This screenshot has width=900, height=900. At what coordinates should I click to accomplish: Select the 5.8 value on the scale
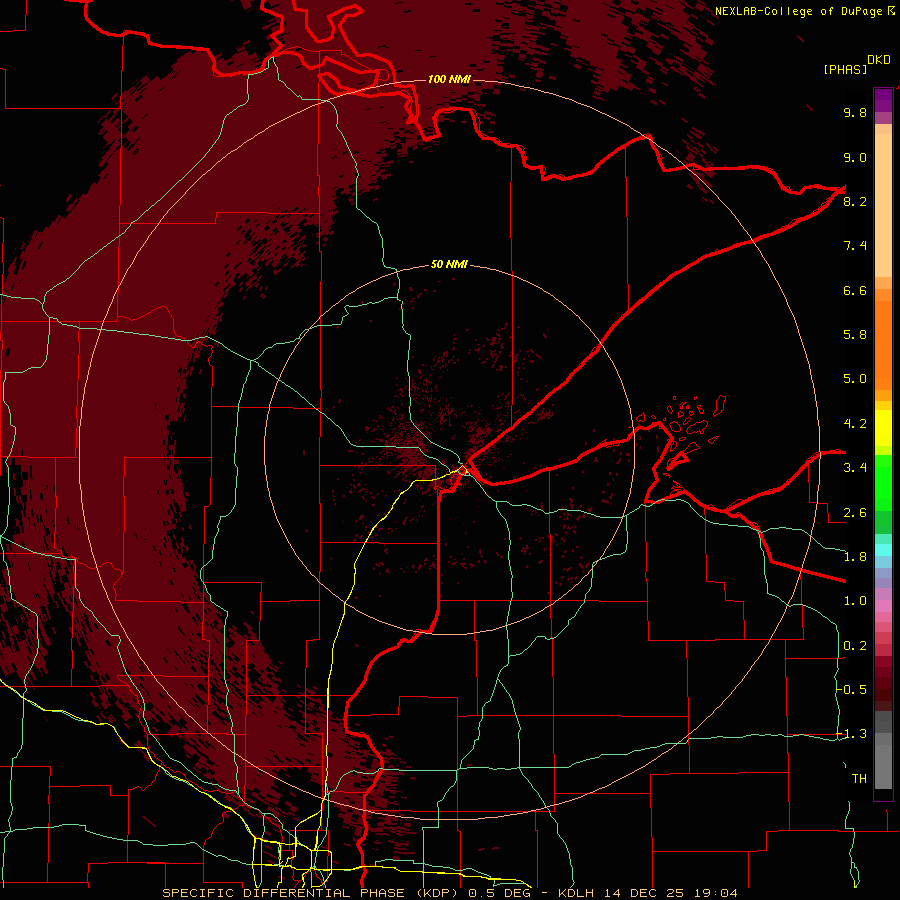pyautogui.click(x=855, y=335)
